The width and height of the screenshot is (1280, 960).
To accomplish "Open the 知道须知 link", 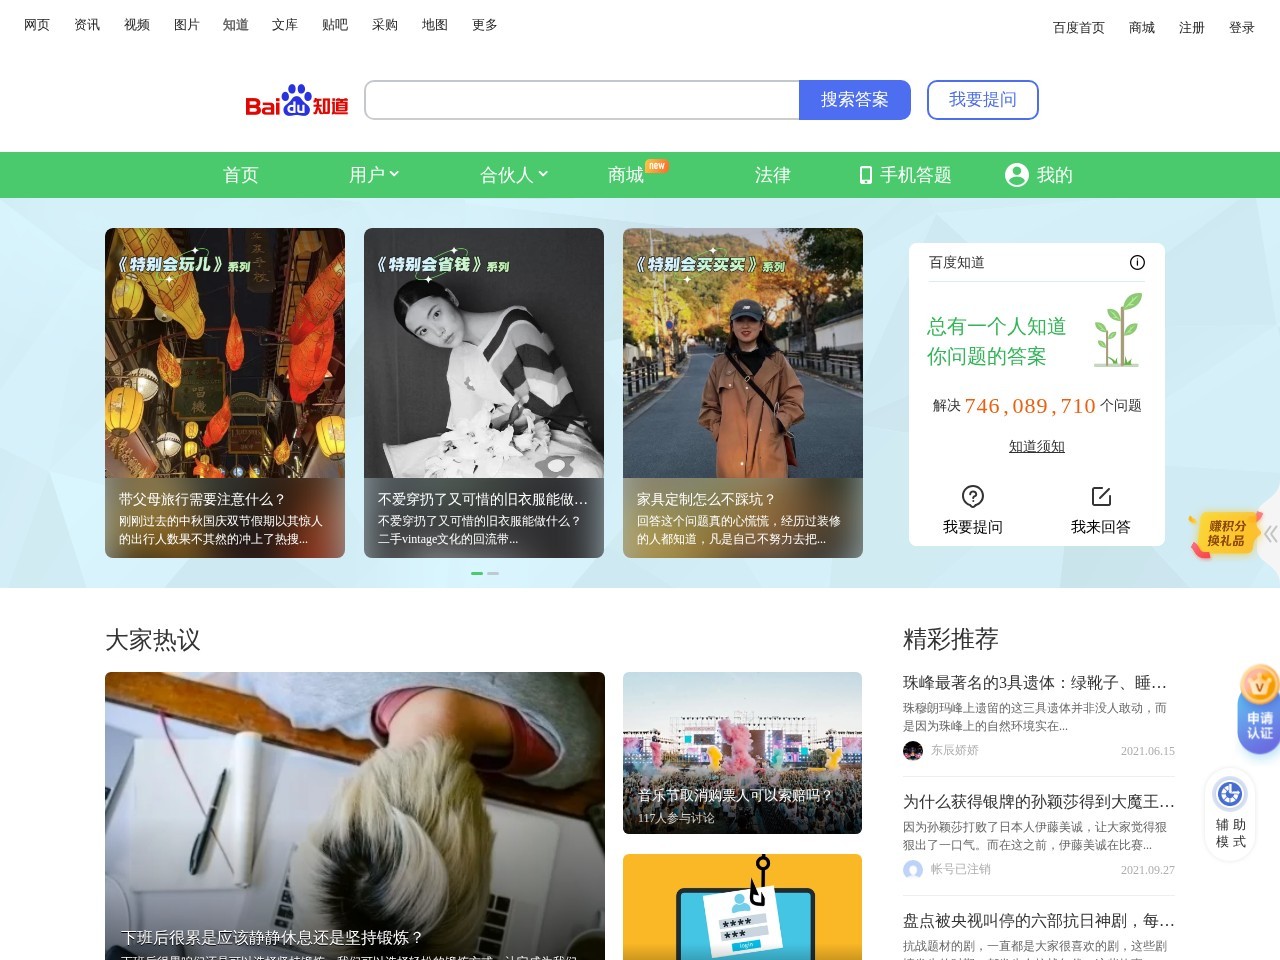I will [1037, 446].
